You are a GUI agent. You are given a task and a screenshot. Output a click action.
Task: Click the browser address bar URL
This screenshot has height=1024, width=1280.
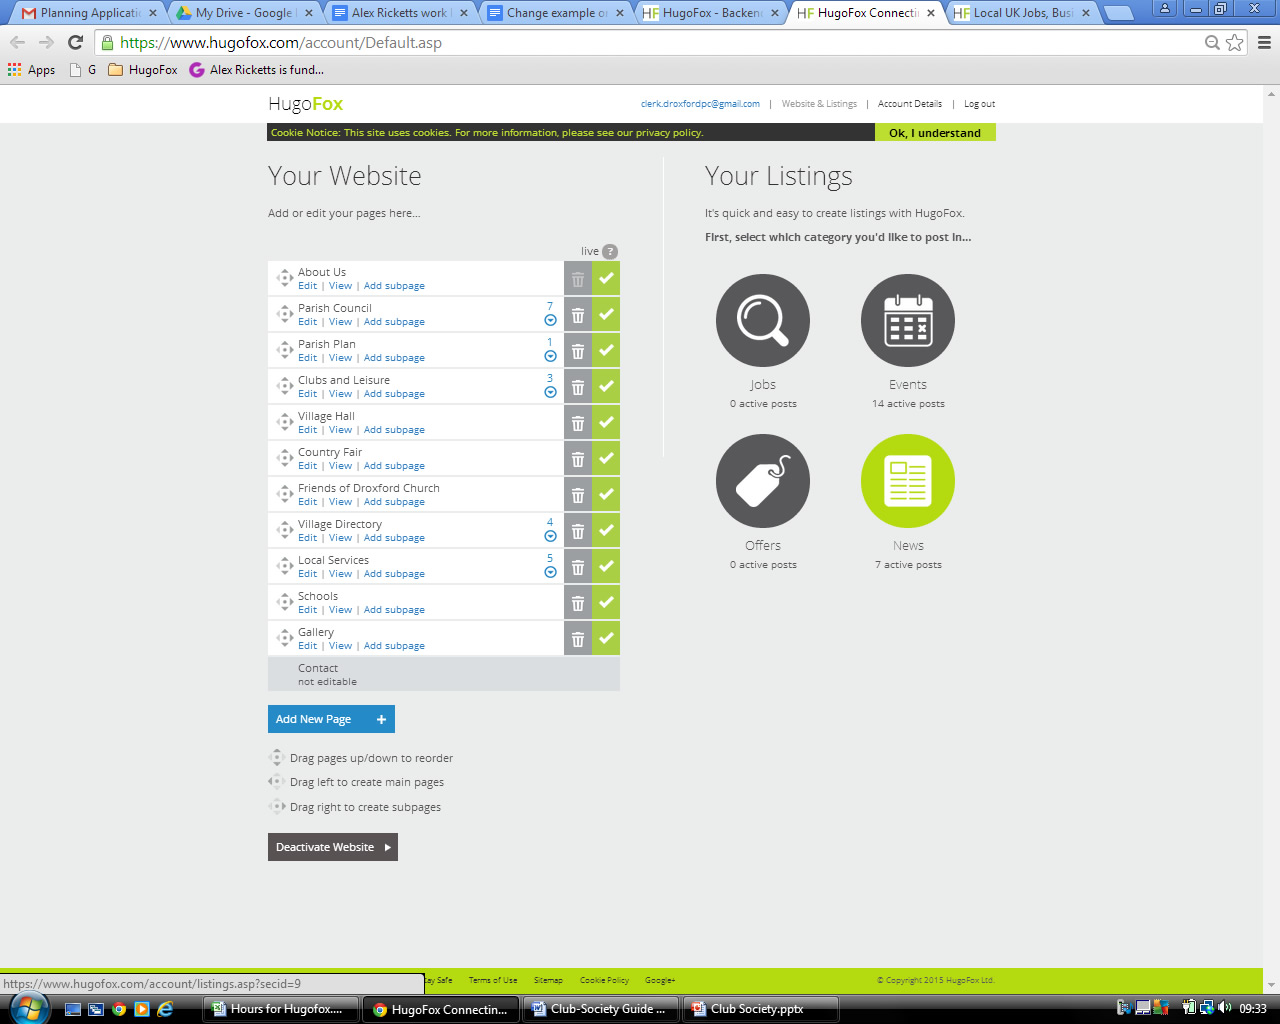(600, 43)
